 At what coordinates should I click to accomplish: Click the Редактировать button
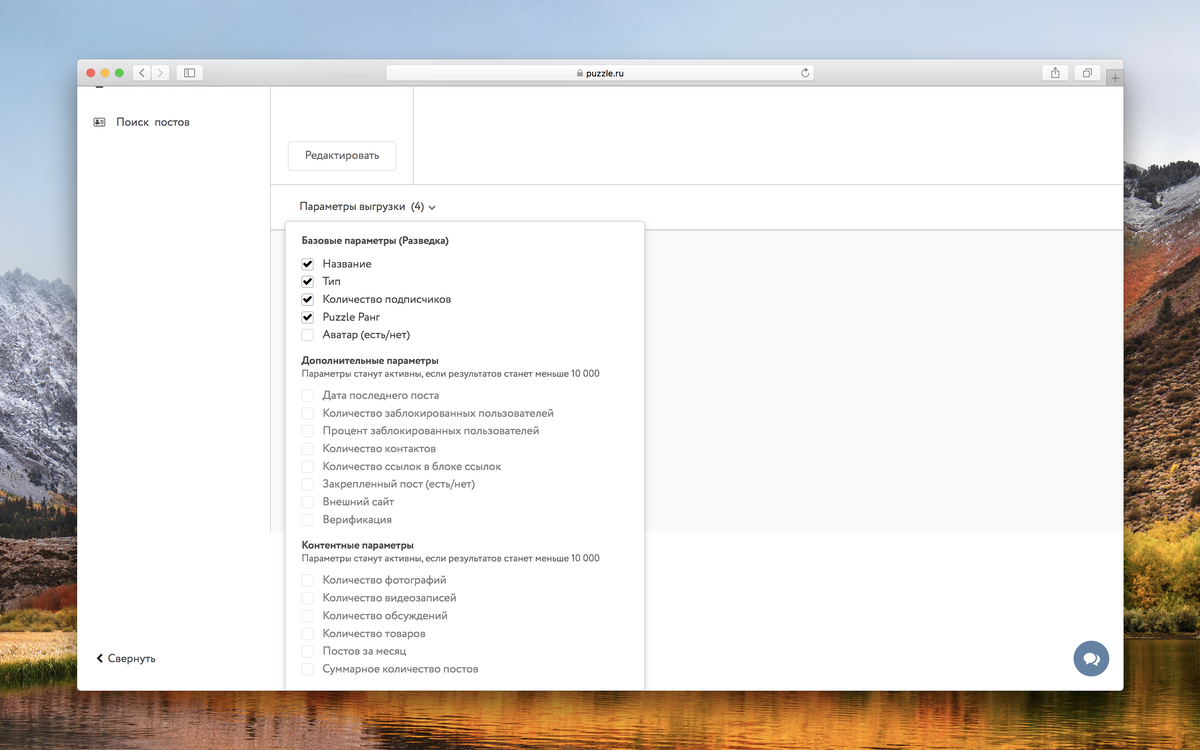click(x=342, y=156)
